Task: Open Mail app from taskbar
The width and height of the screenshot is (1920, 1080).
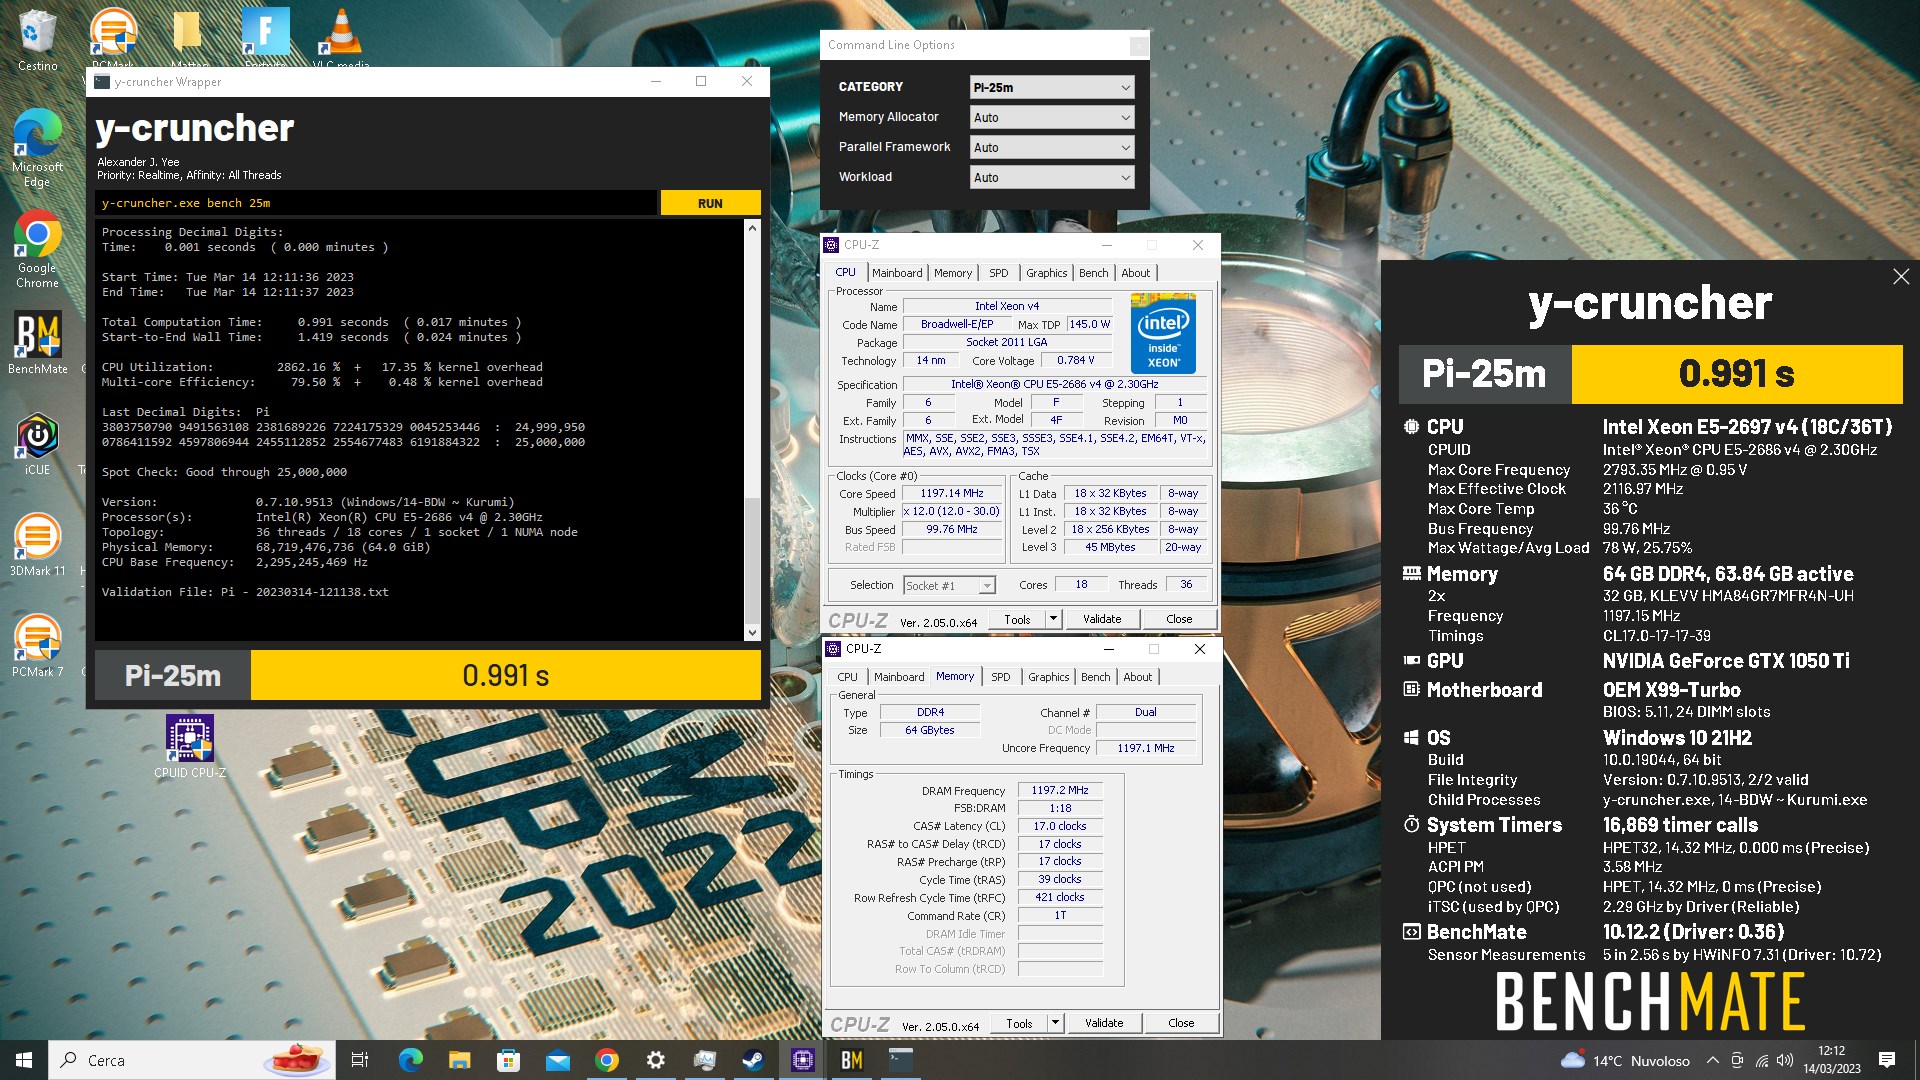Action: pyautogui.click(x=557, y=1060)
